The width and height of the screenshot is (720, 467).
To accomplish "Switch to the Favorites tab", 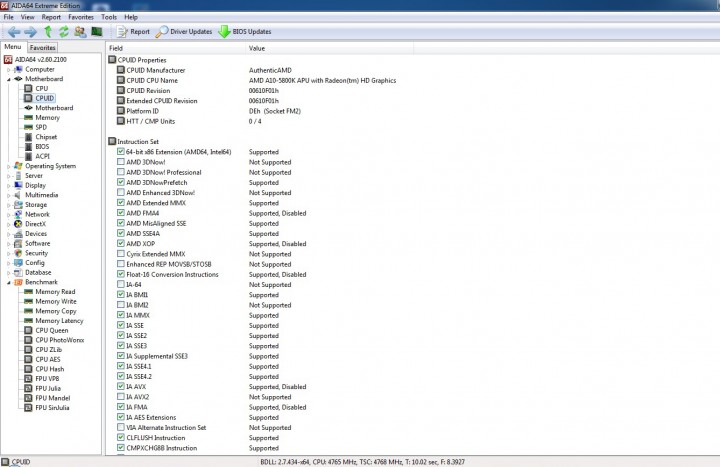I will [x=43, y=47].
